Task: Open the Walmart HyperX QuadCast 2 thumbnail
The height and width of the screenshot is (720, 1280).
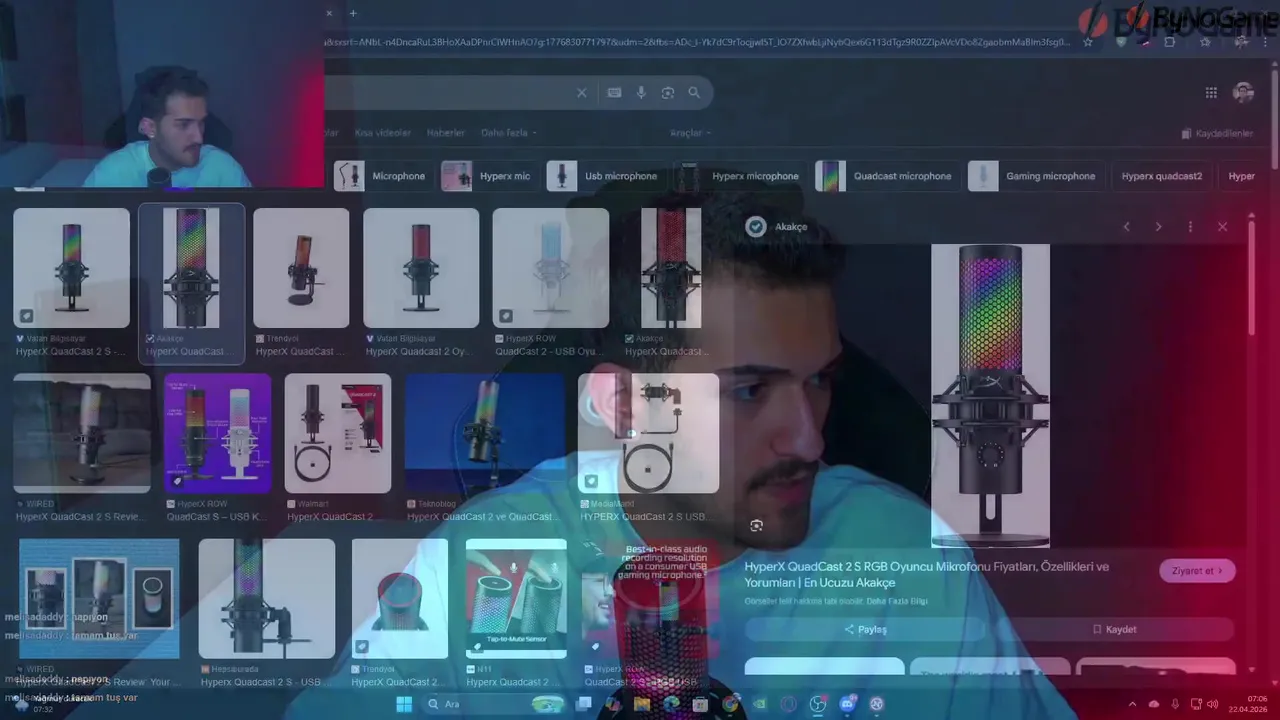Action: [338, 433]
